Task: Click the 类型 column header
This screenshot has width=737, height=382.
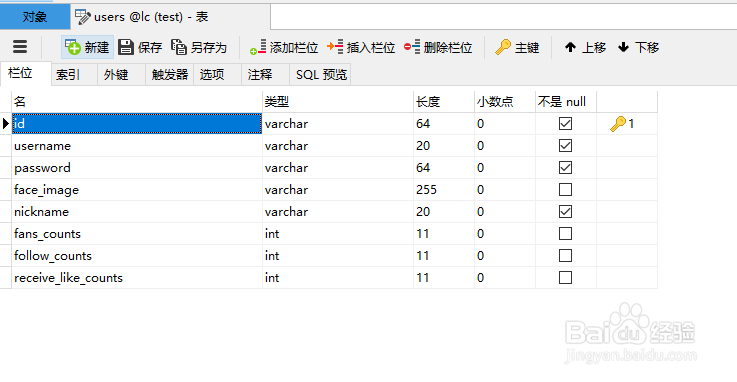Action: (338, 101)
